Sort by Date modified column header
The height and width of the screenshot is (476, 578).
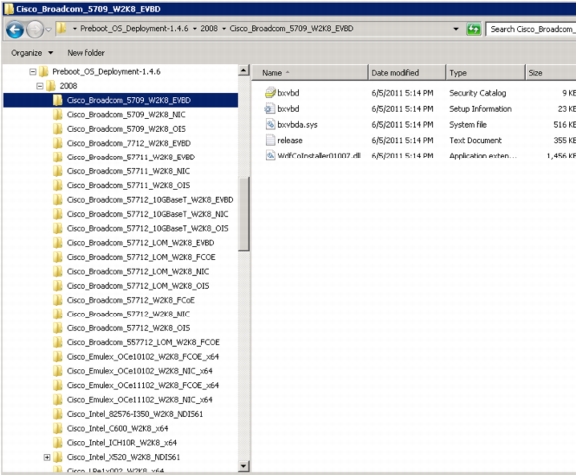coord(407,73)
